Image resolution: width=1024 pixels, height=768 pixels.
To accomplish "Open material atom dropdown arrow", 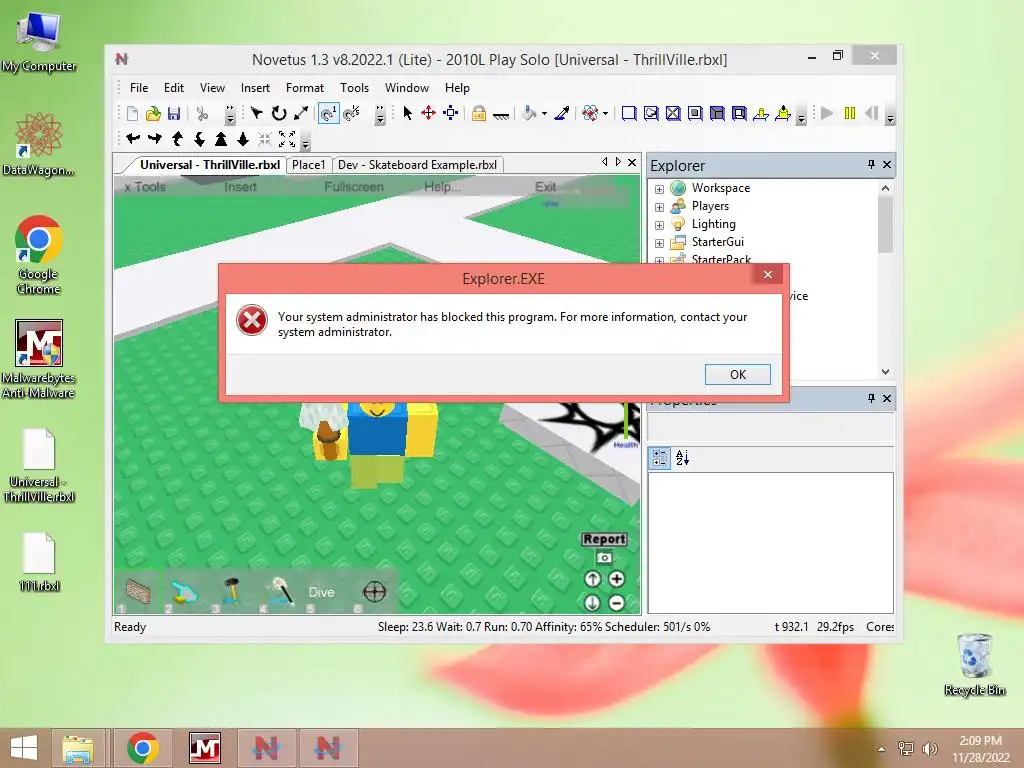I will coord(605,114).
